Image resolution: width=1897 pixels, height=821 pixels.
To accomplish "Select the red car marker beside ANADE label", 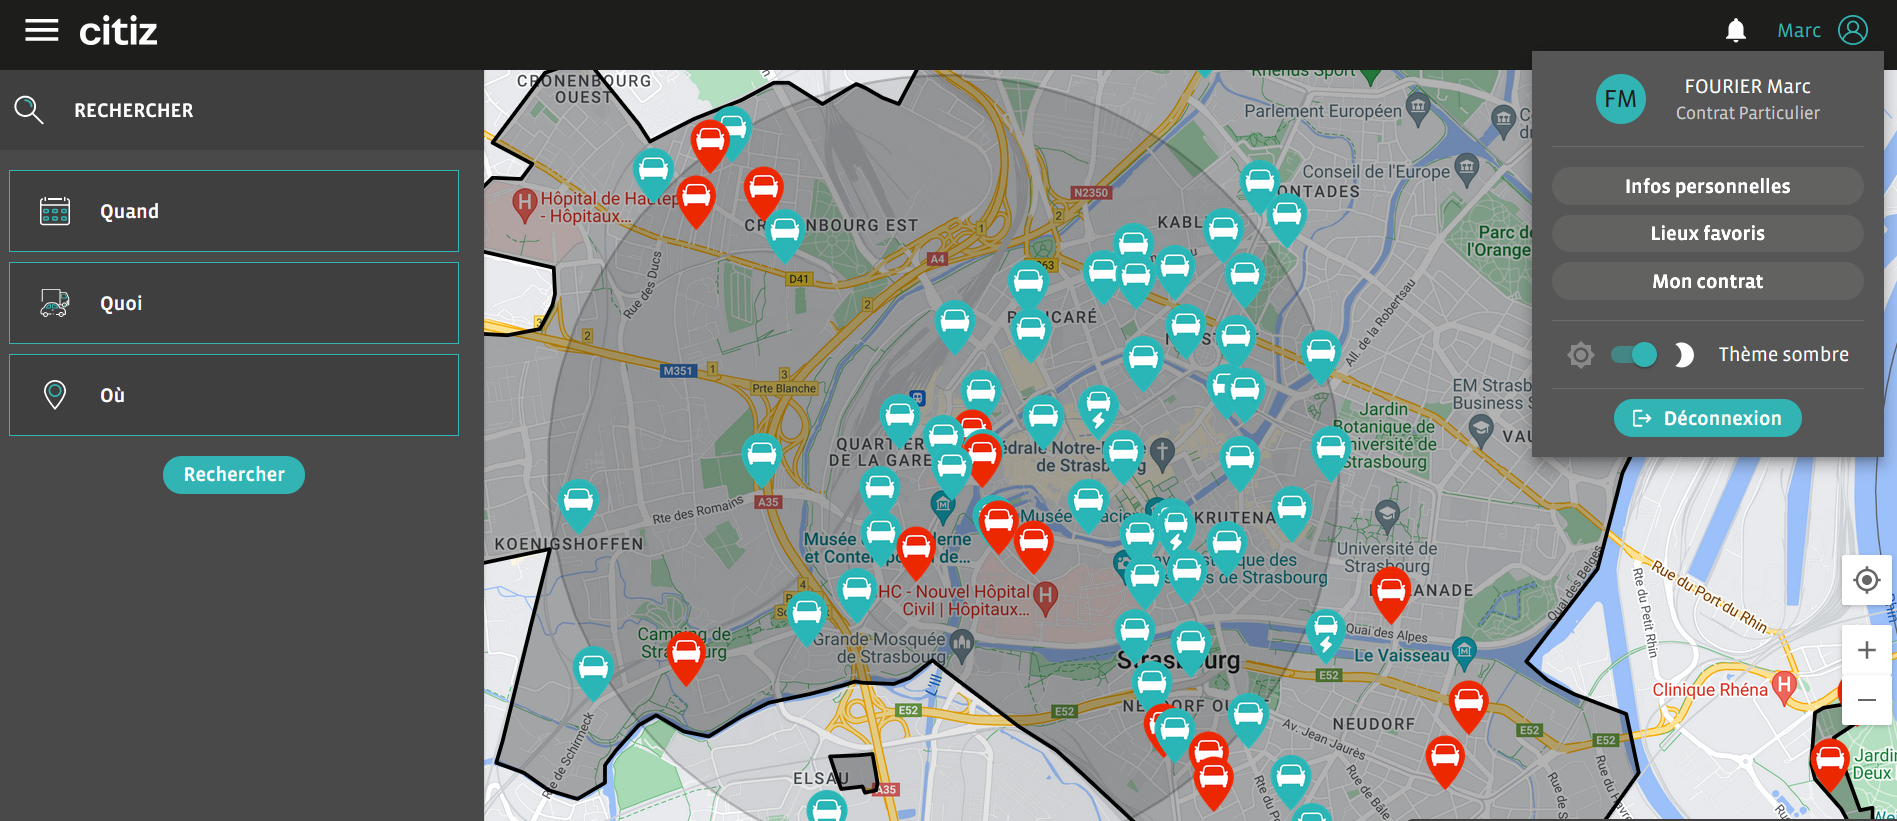I will tap(1390, 592).
